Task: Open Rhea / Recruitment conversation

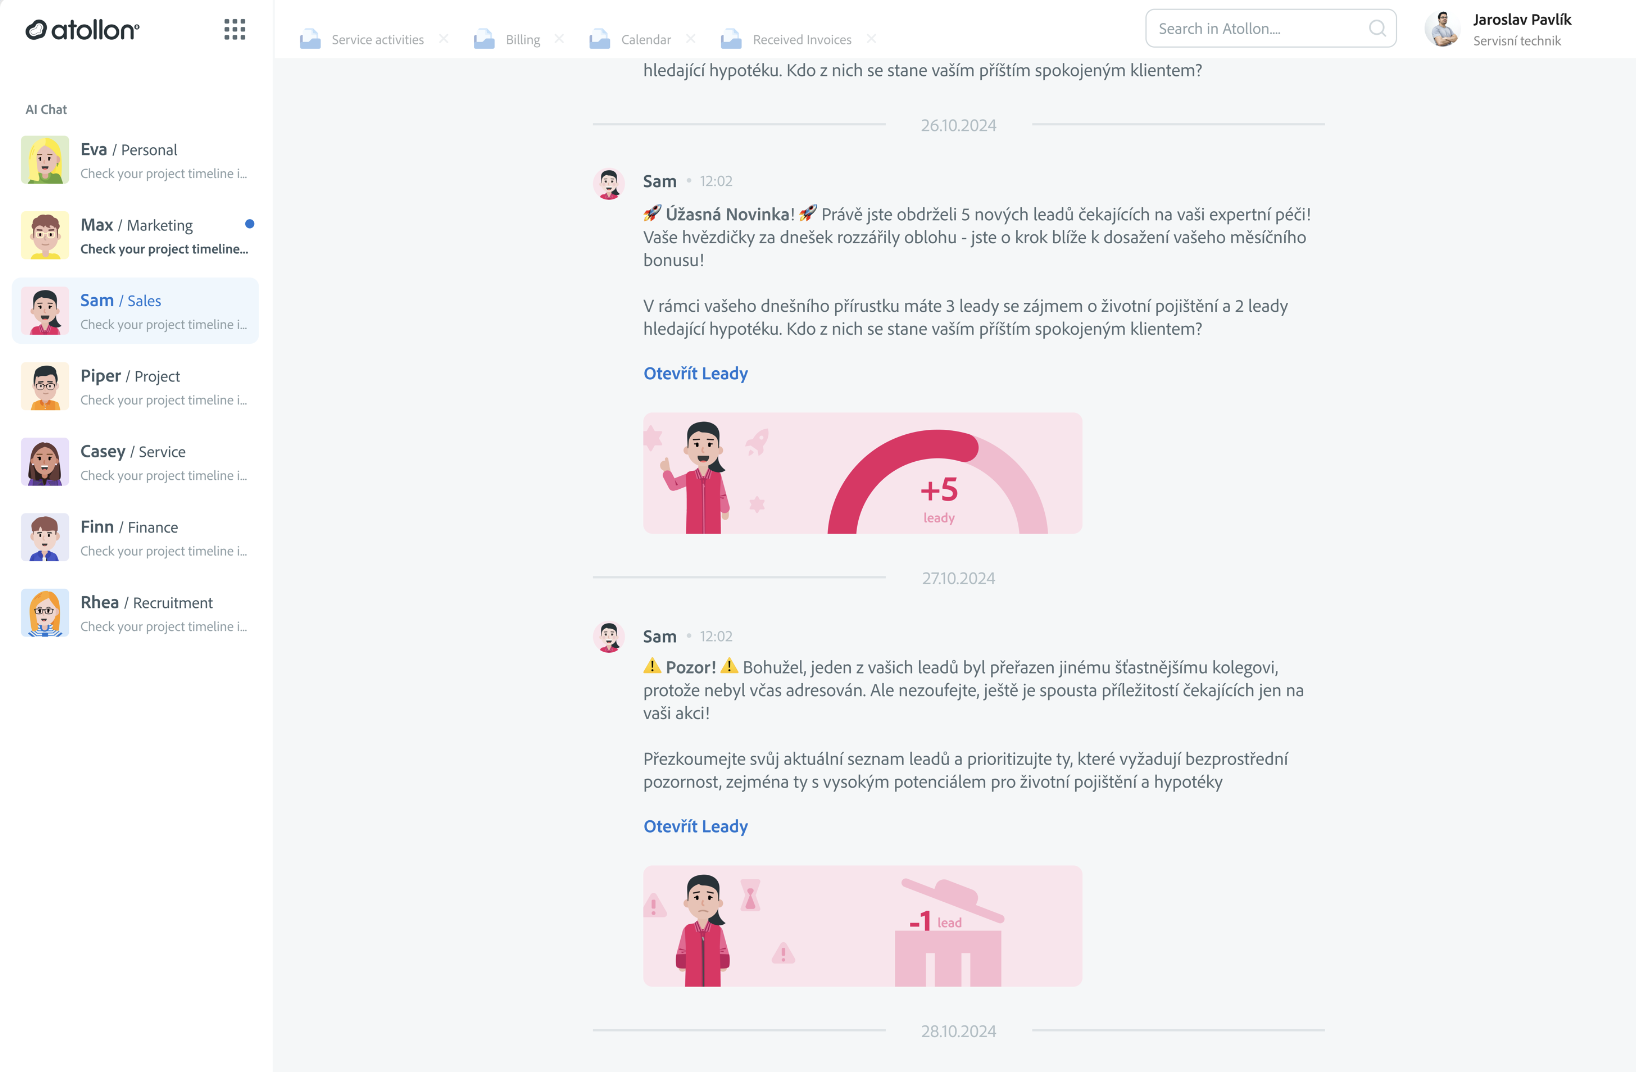Action: [135, 613]
